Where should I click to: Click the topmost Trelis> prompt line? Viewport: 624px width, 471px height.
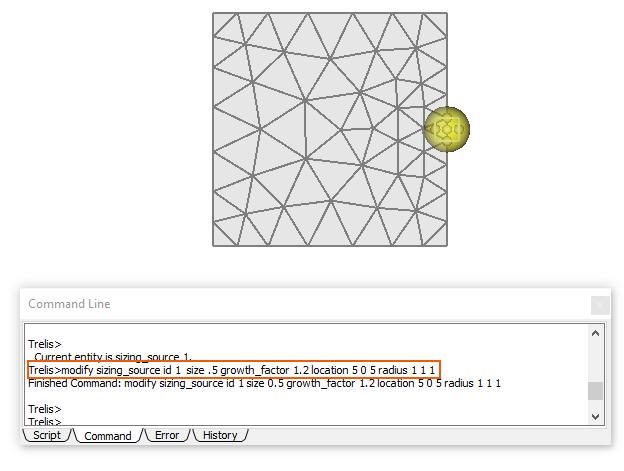coord(45,344)
